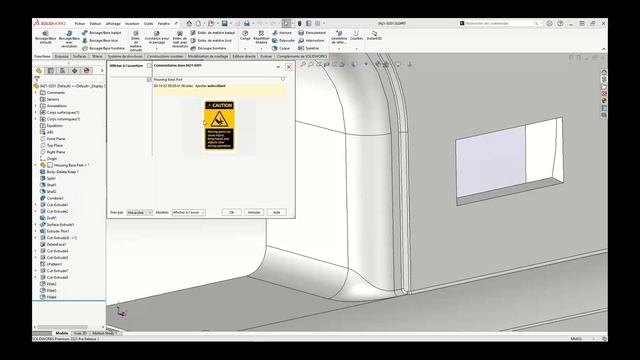
Task: Toggle the checkbox on Housing Base Part tree item
Action: (x=50, y=165)
